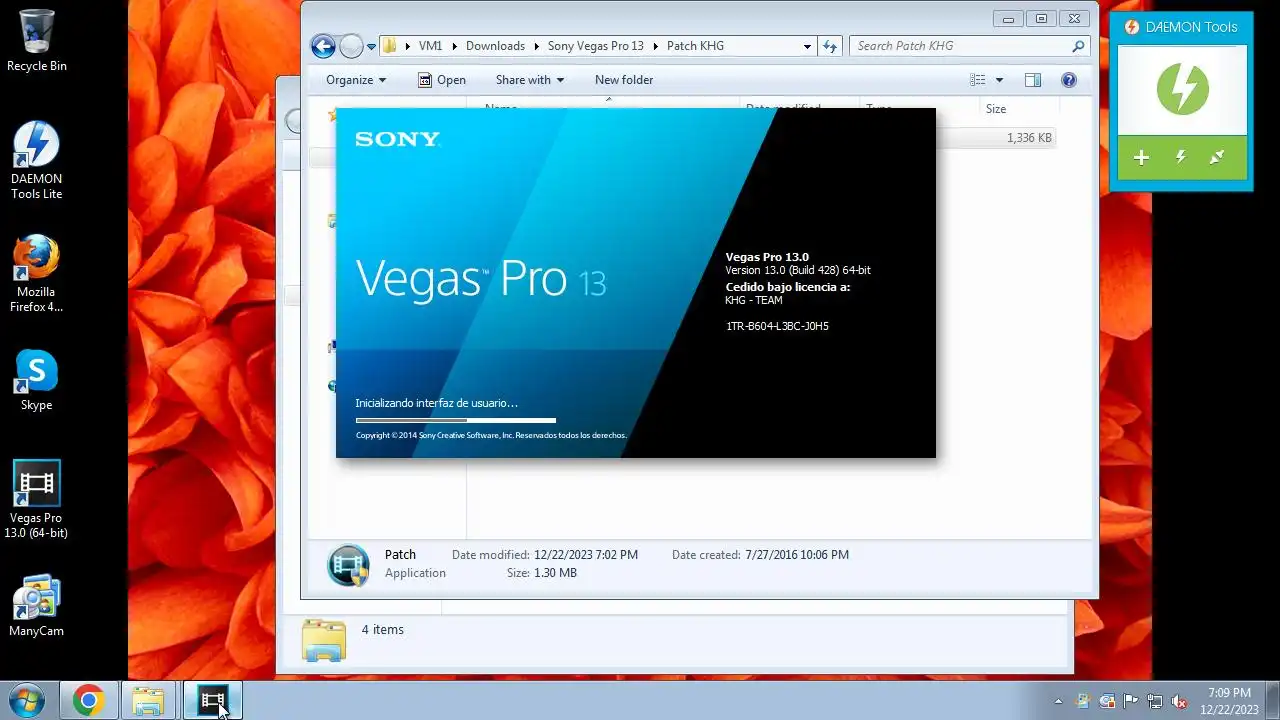
Task: Click the Open toolbar button in Explorer
Action: pyautogui.click(x=442, y=80)
